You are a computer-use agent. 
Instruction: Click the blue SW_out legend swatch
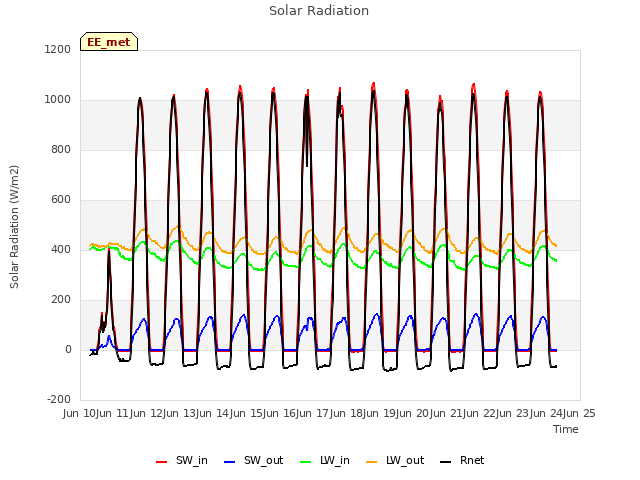(230, 462)
